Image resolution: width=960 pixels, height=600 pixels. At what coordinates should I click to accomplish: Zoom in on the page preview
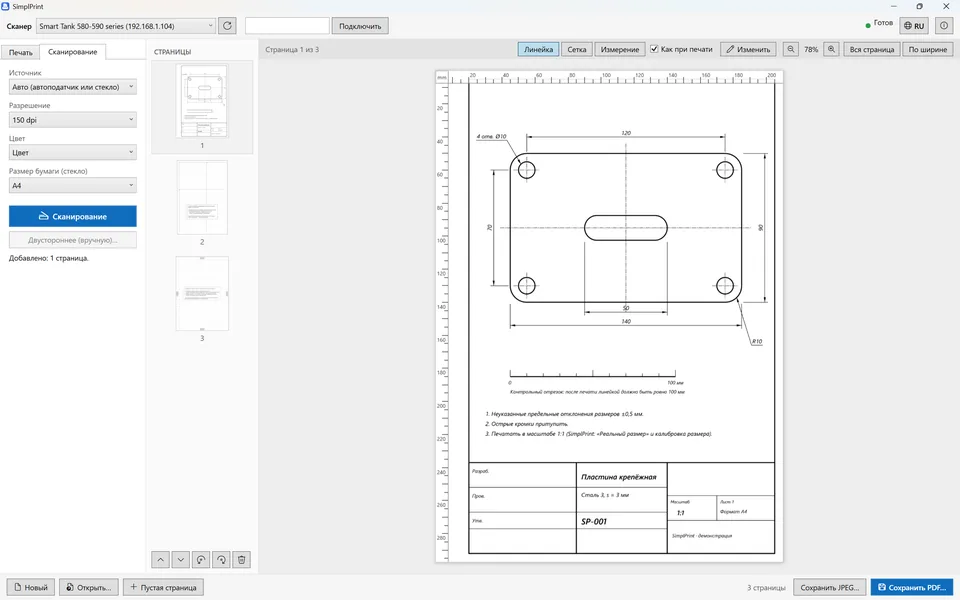click(x=831, y=49)
